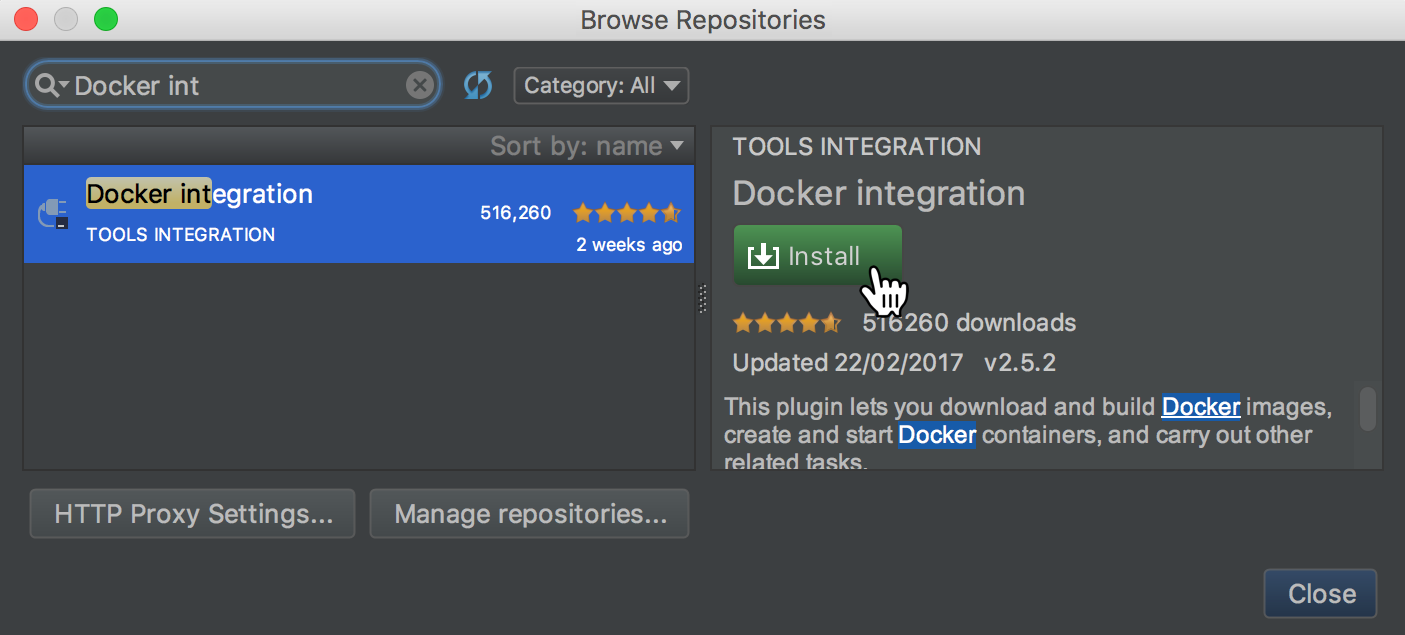Click the 'TOOLS INTEGRATION' header in details pane

coord(857,147)
